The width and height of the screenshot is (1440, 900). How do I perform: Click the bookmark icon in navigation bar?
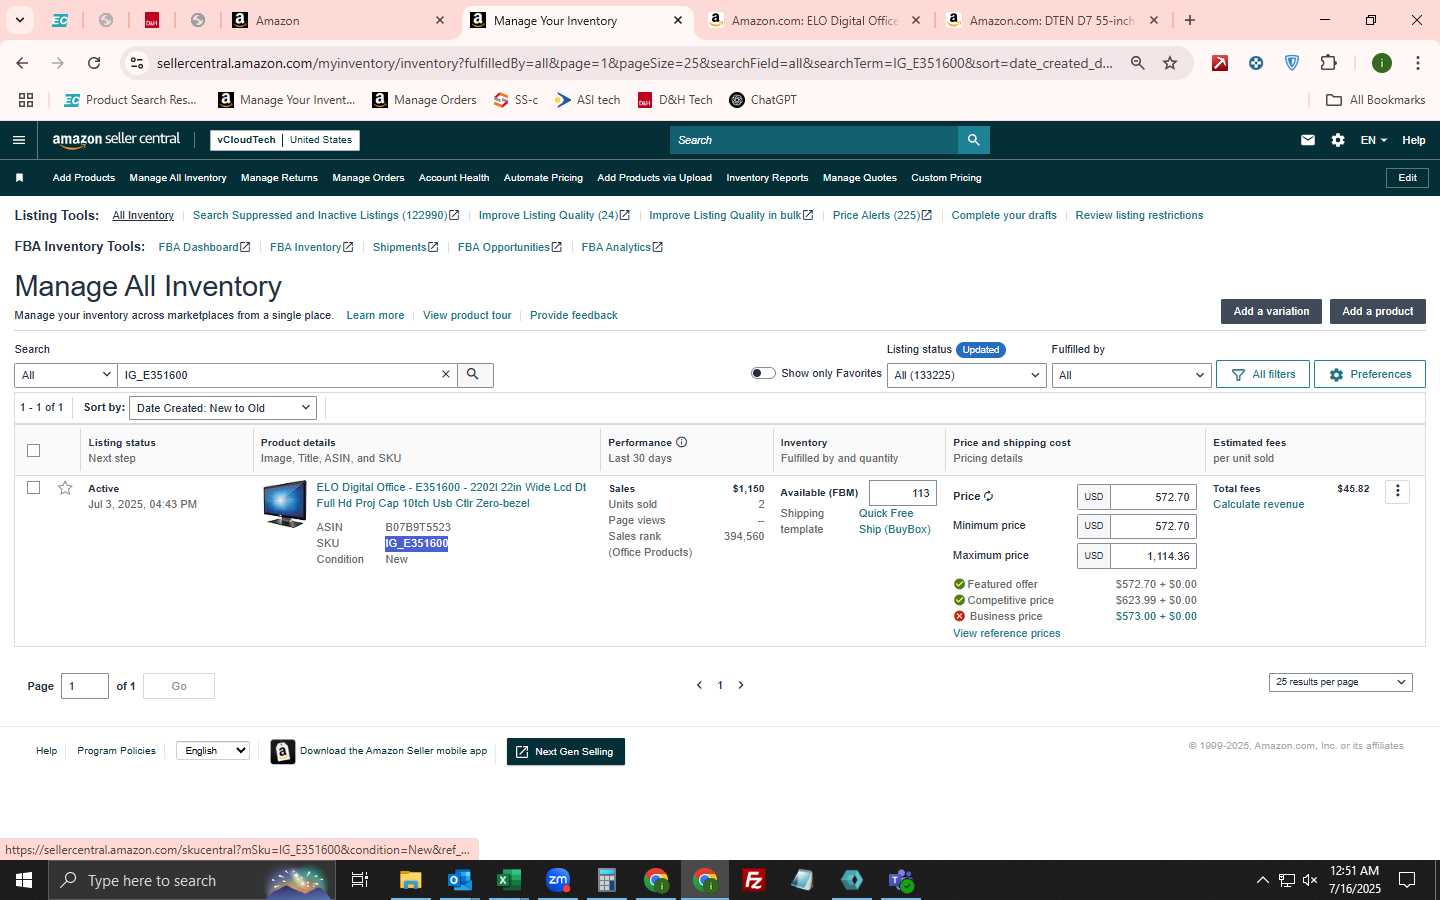coord(19,178)
